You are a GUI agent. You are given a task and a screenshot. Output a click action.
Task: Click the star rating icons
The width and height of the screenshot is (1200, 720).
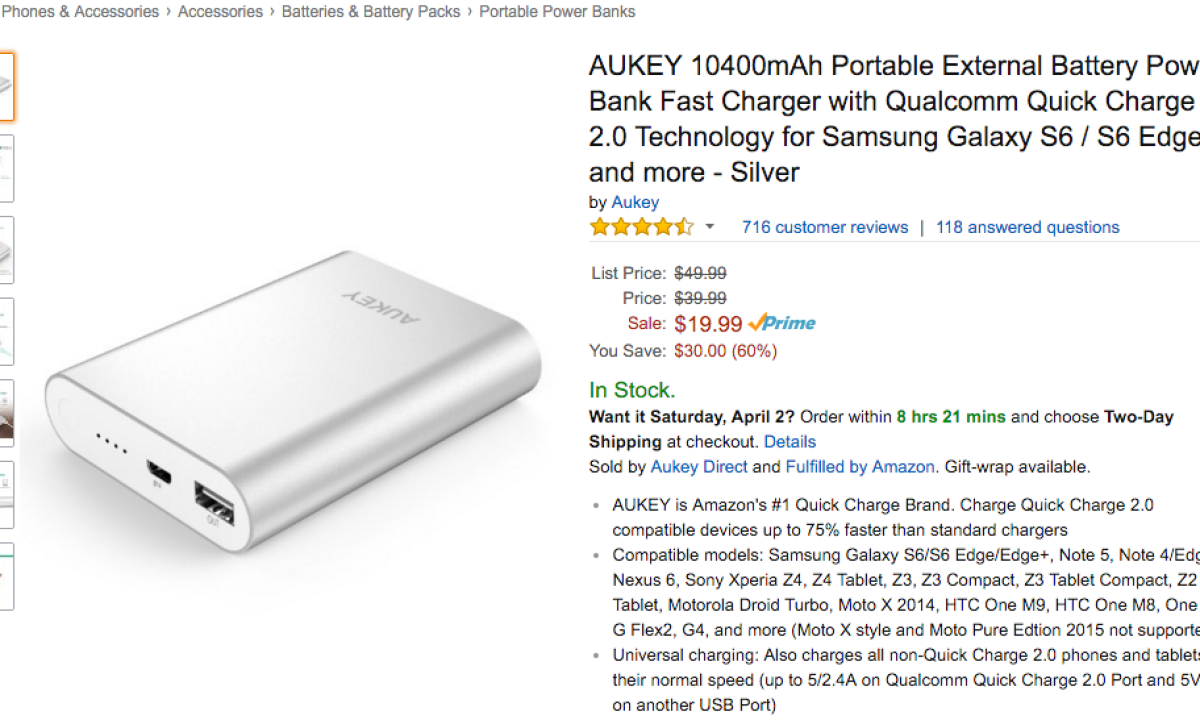[641, 227]
